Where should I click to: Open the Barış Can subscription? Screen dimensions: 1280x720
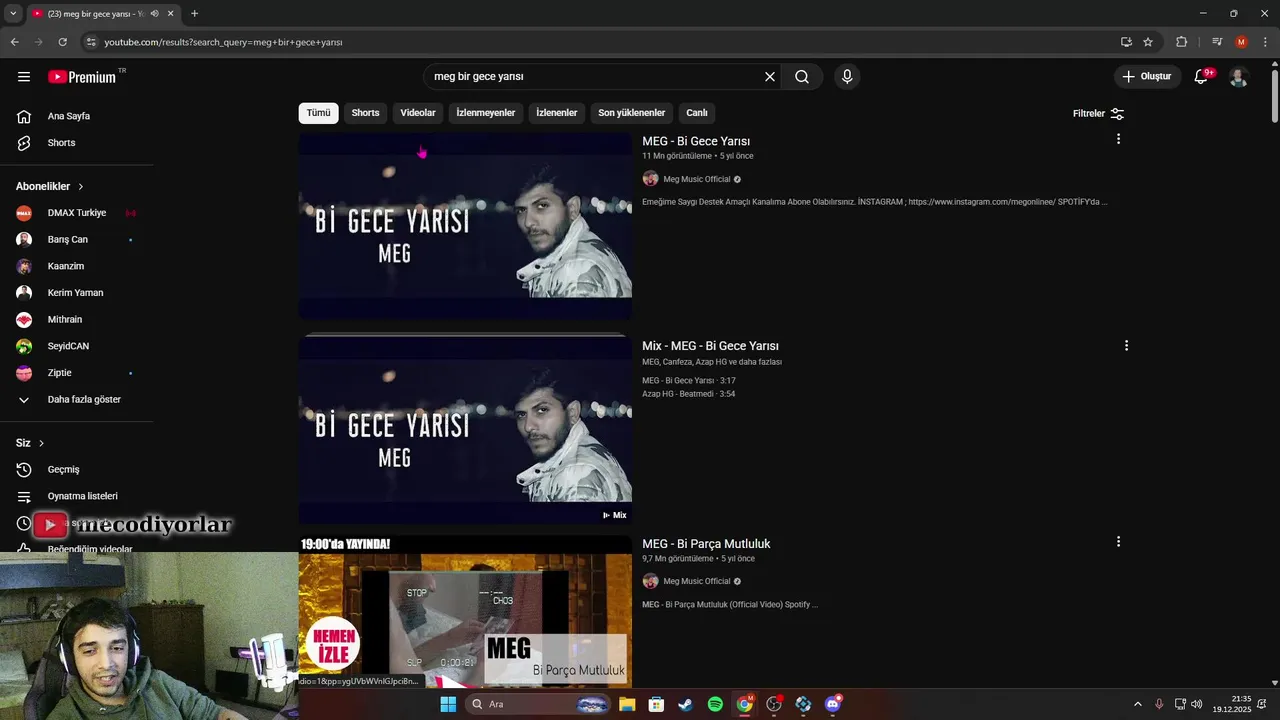click(x=76, y=240)
